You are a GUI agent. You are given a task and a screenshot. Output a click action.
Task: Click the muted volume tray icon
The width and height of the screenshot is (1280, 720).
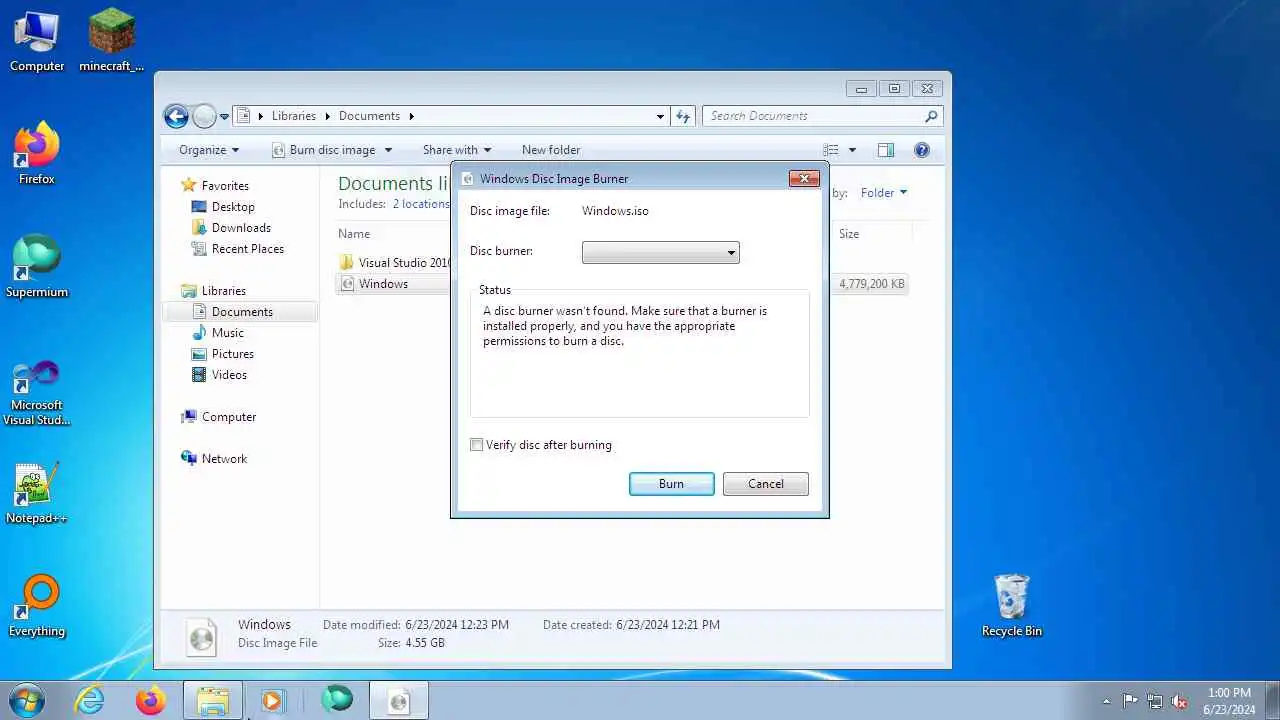tap(1179, 701)
